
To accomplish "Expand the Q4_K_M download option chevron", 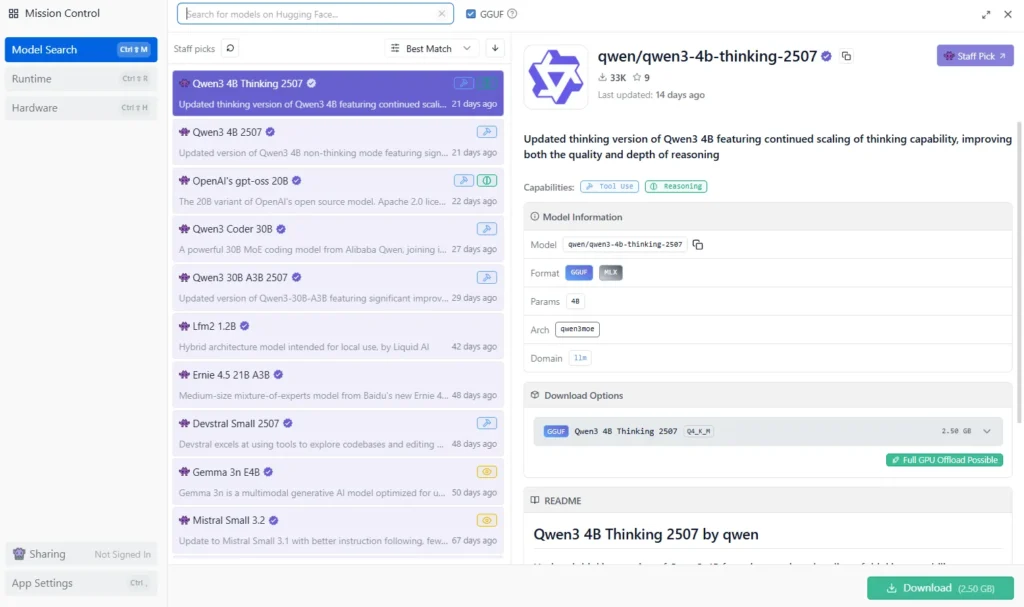I will click(x=987, y=431).
